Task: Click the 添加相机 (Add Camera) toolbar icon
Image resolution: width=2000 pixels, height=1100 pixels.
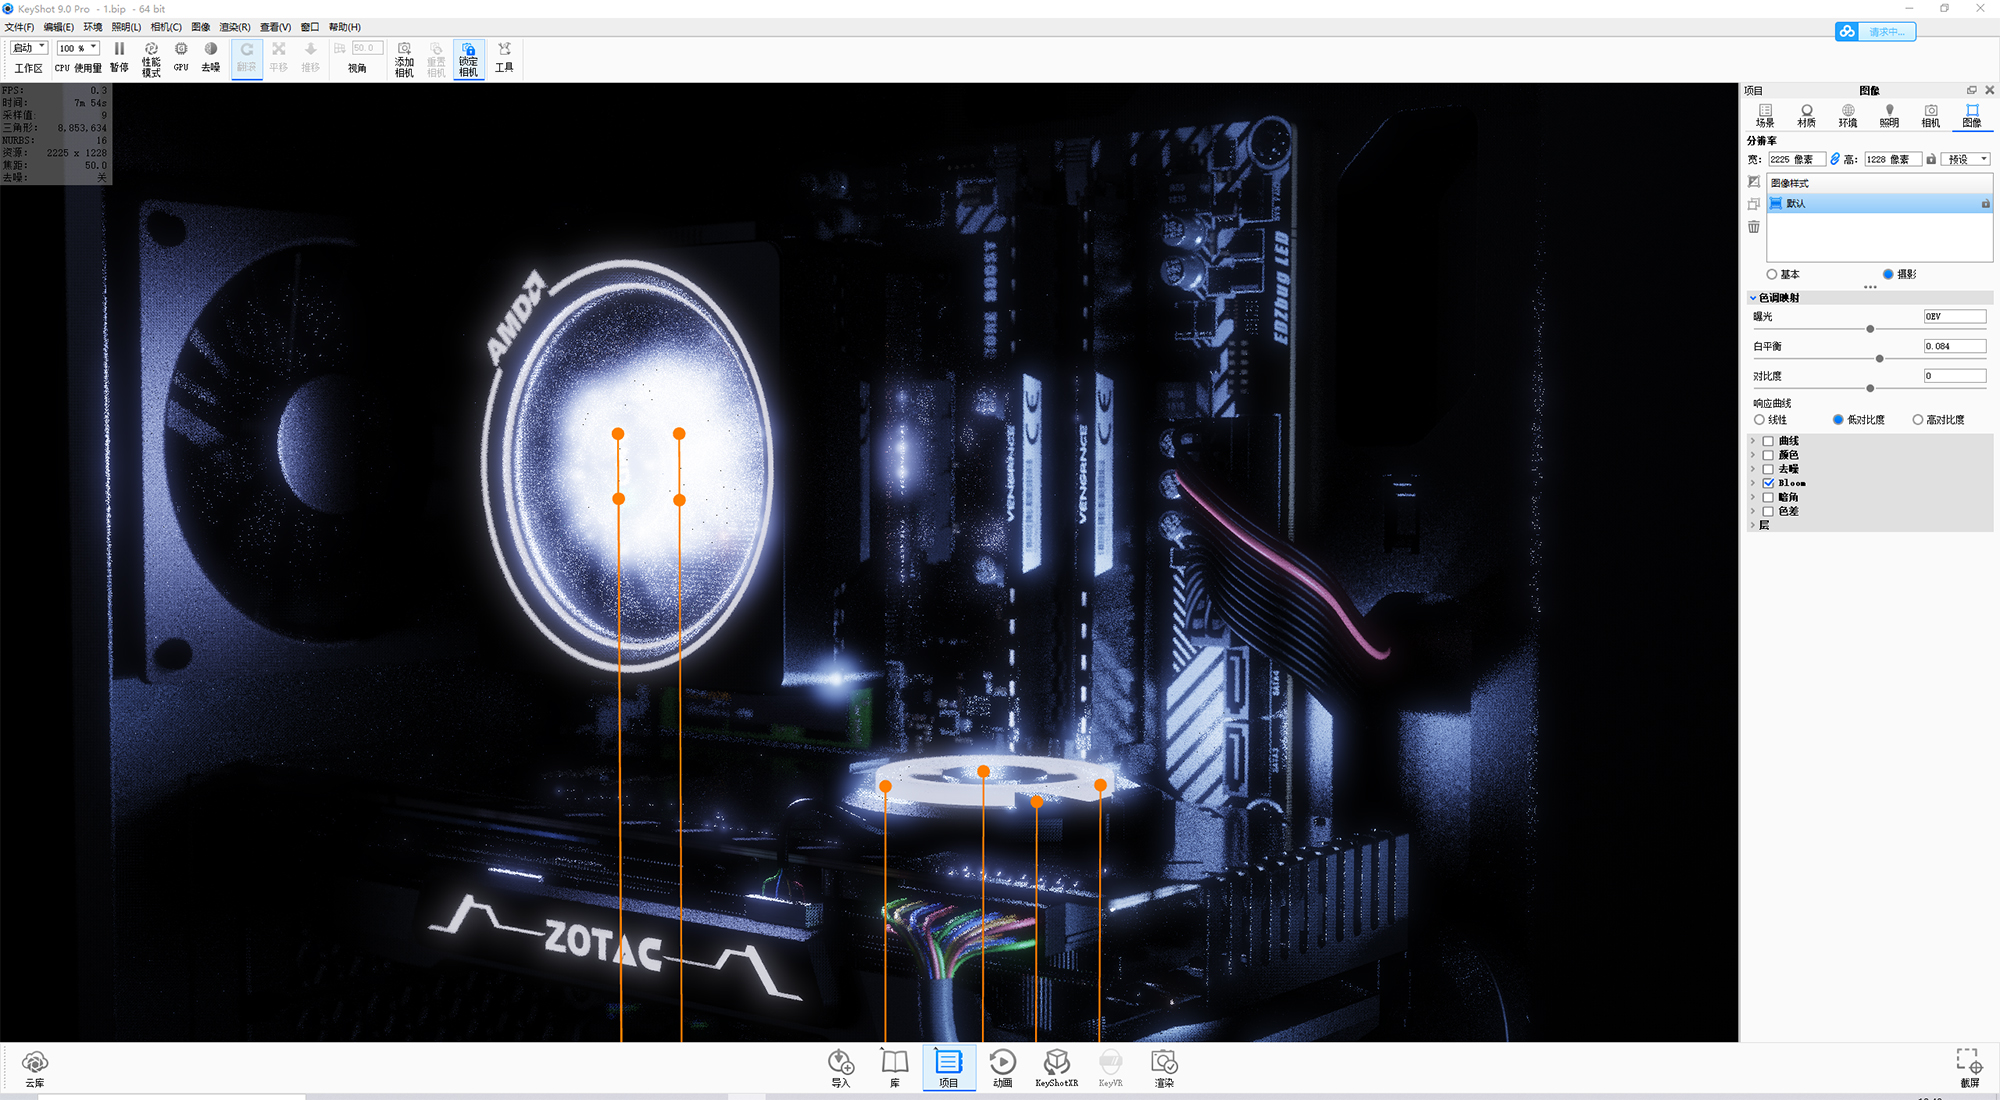Action: coord(404,57)
